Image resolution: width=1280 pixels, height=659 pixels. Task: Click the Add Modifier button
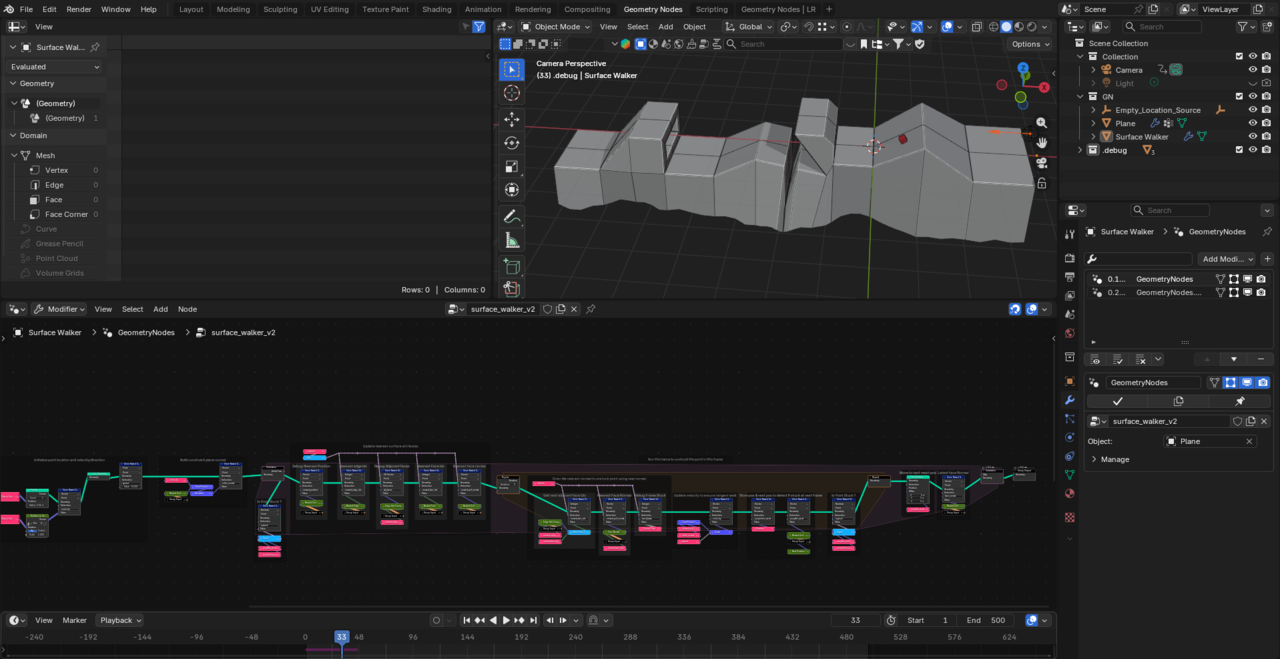pyautogui.click(x=1227, y=259)
